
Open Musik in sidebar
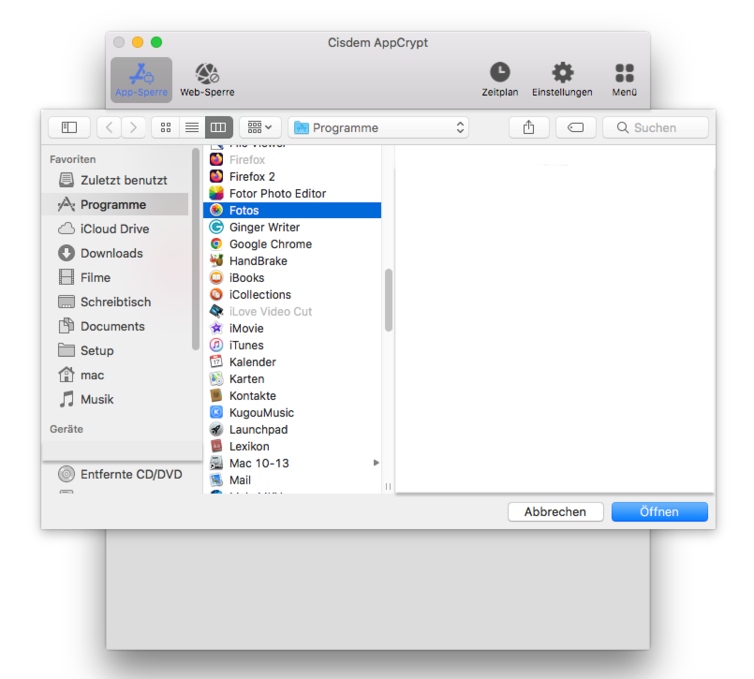point(115,400)
